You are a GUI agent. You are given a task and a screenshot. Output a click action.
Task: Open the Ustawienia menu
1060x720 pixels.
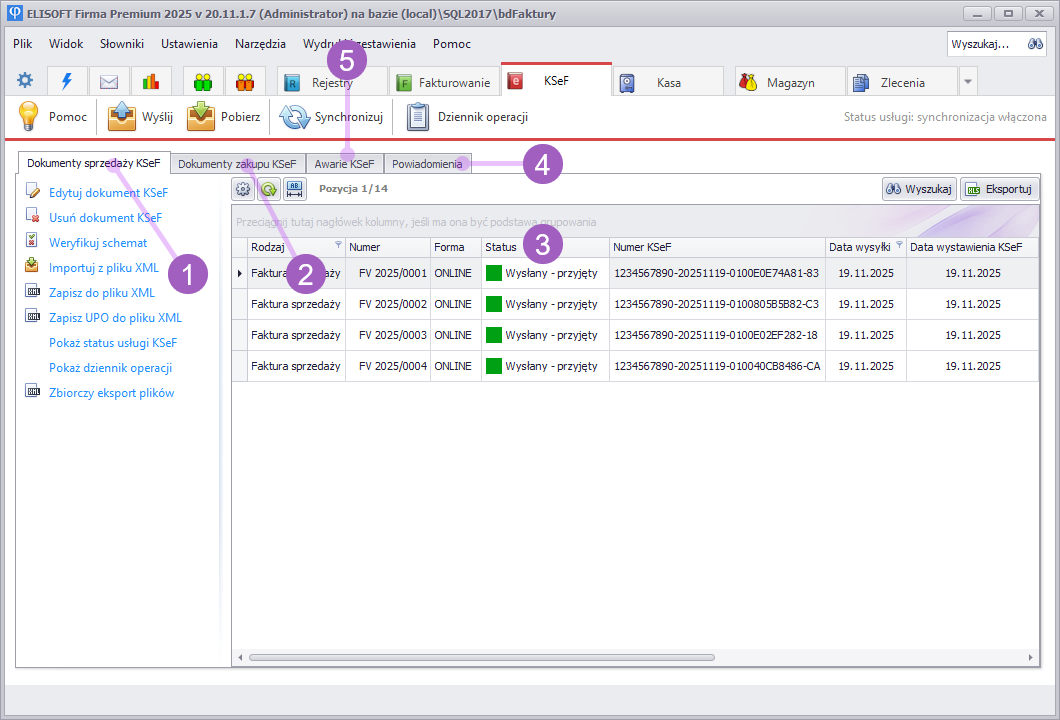(x=189, y=44)
